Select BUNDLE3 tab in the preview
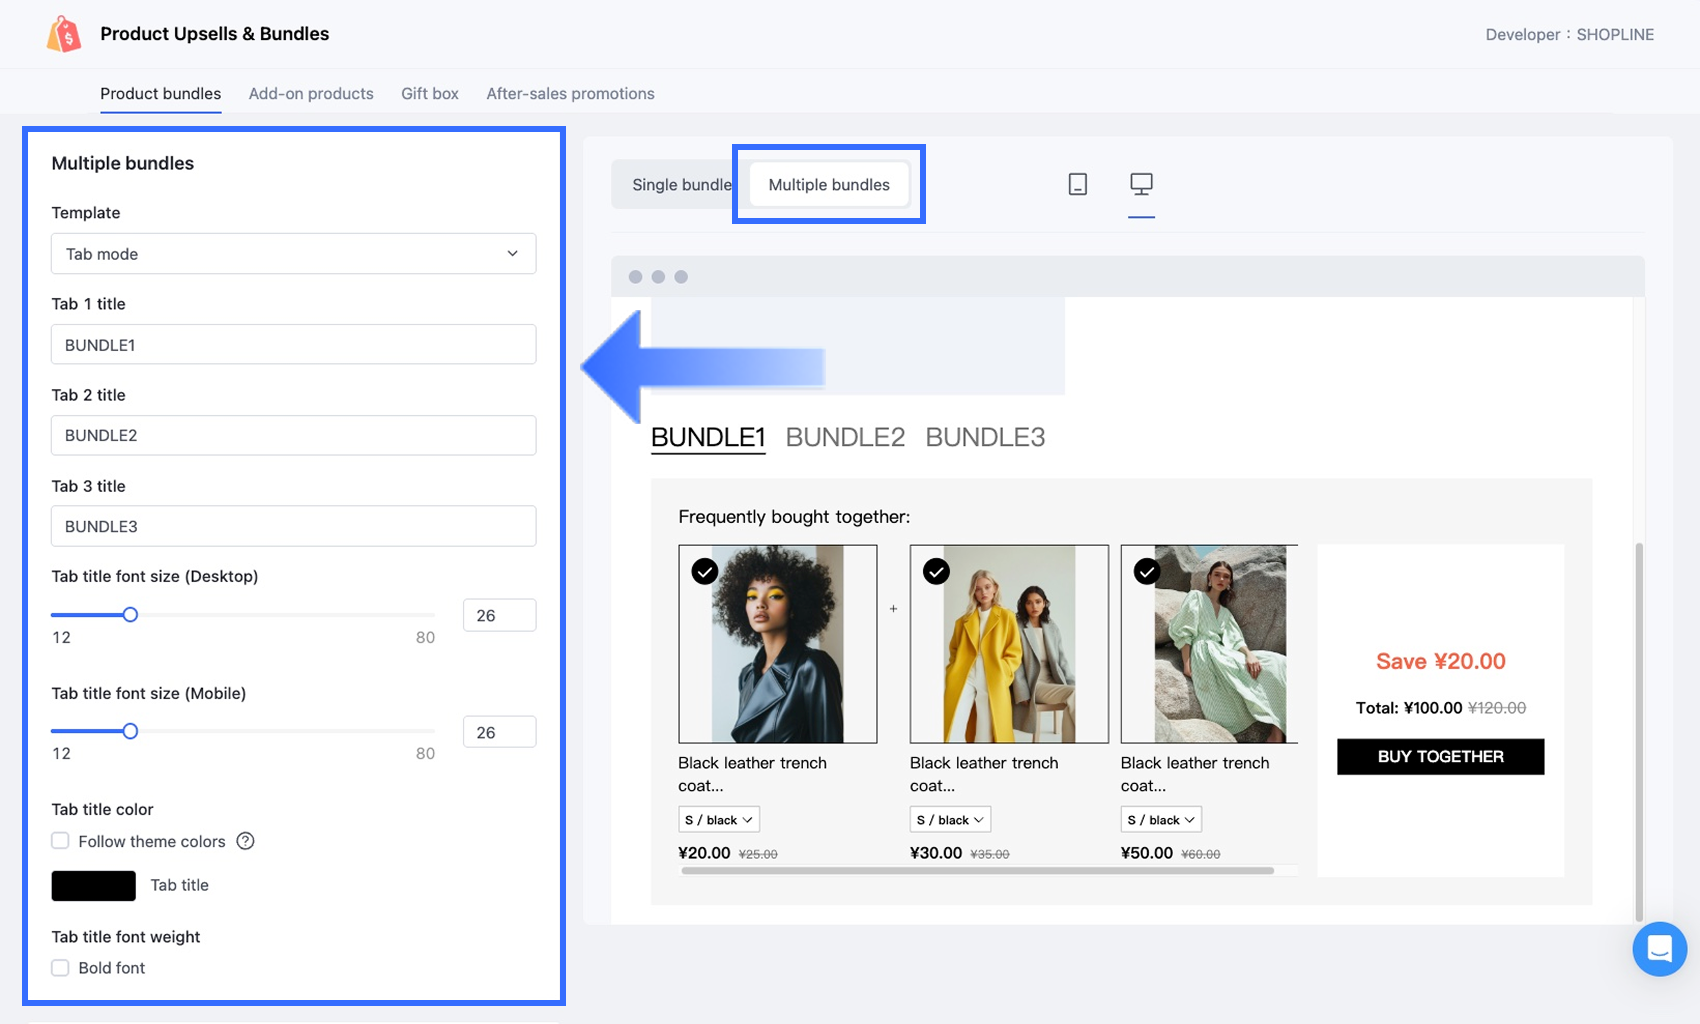 click(x=985, y=437)
